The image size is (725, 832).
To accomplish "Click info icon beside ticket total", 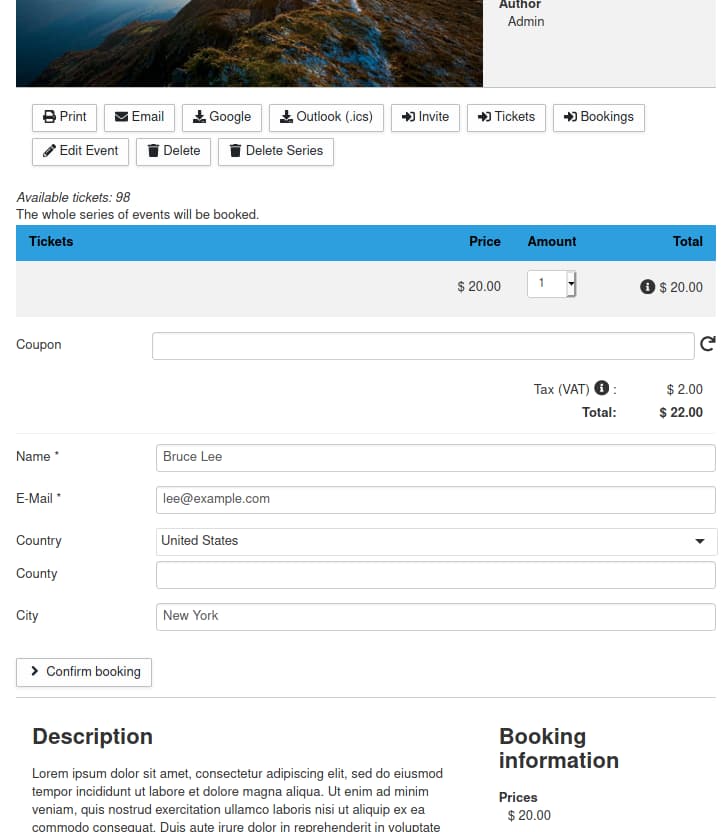I will 647,287.
